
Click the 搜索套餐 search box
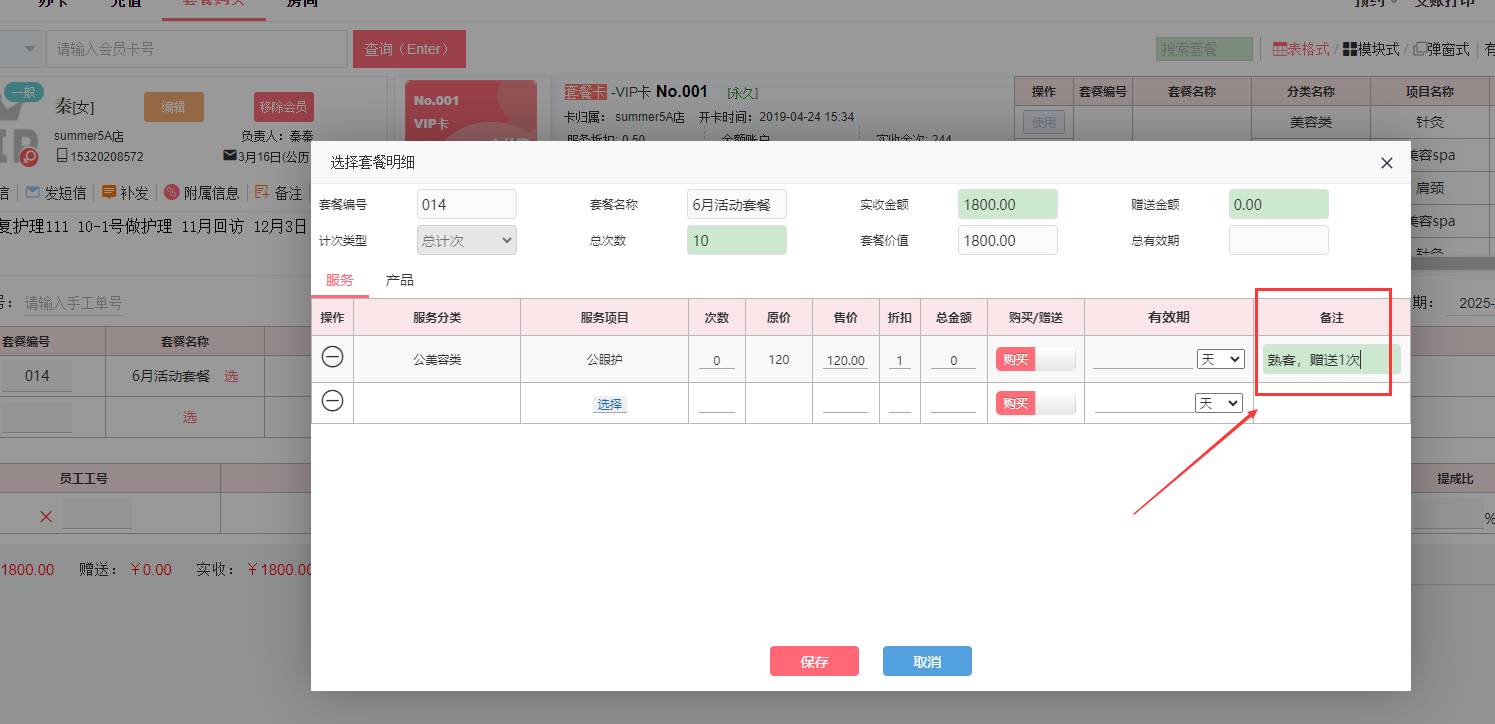coord(1204,49)
